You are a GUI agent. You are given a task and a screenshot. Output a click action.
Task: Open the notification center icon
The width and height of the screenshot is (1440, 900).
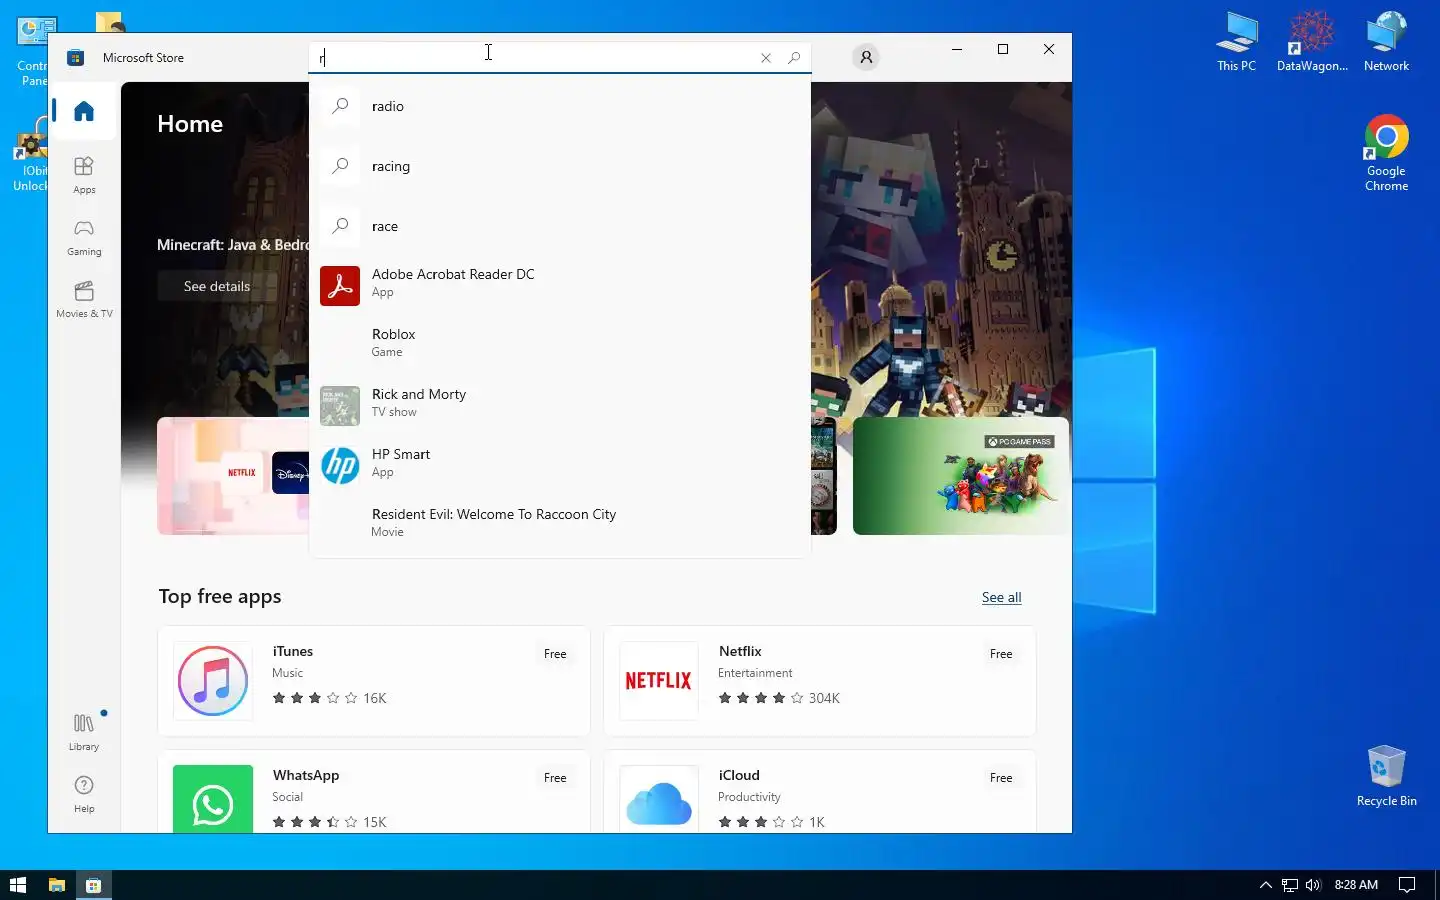pyautogui.click(x=1407, y=885)
